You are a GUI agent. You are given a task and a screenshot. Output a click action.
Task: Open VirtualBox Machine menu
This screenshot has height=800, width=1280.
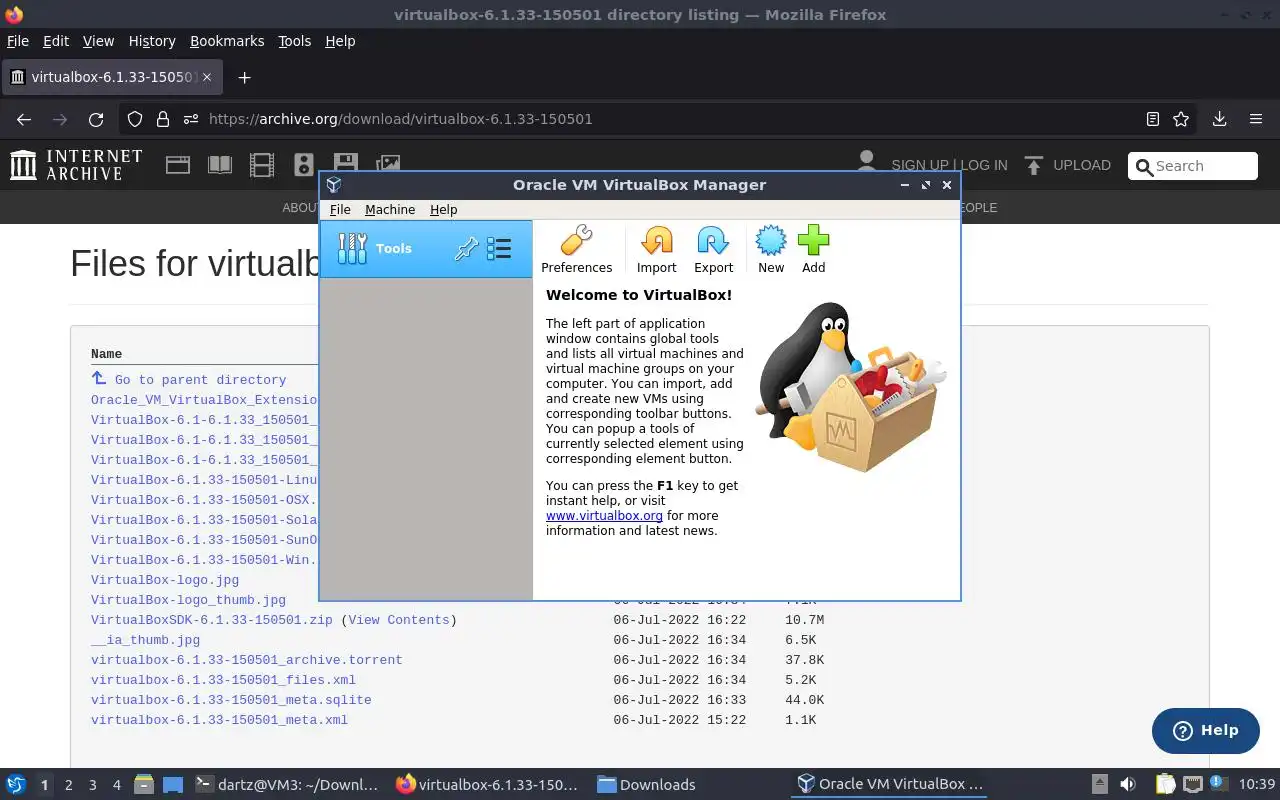[390, 209]
